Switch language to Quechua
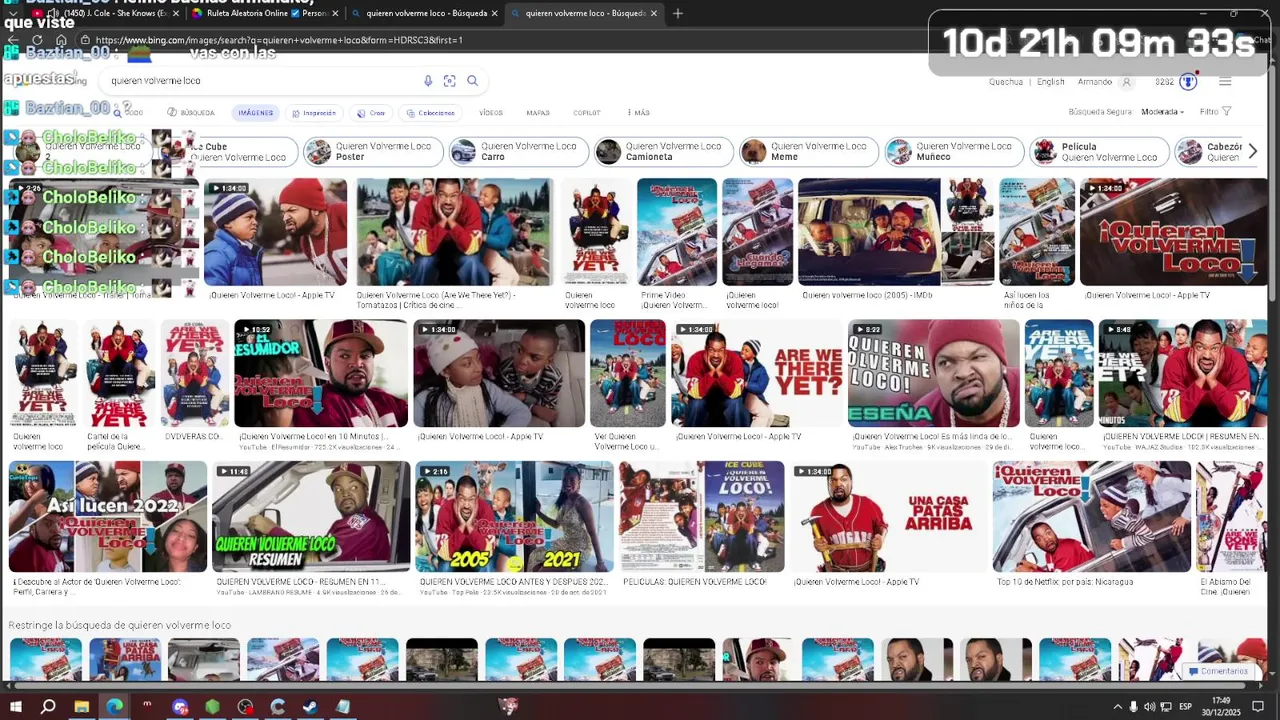Screen dimensions: 1280x720 tap(1006, 82)
